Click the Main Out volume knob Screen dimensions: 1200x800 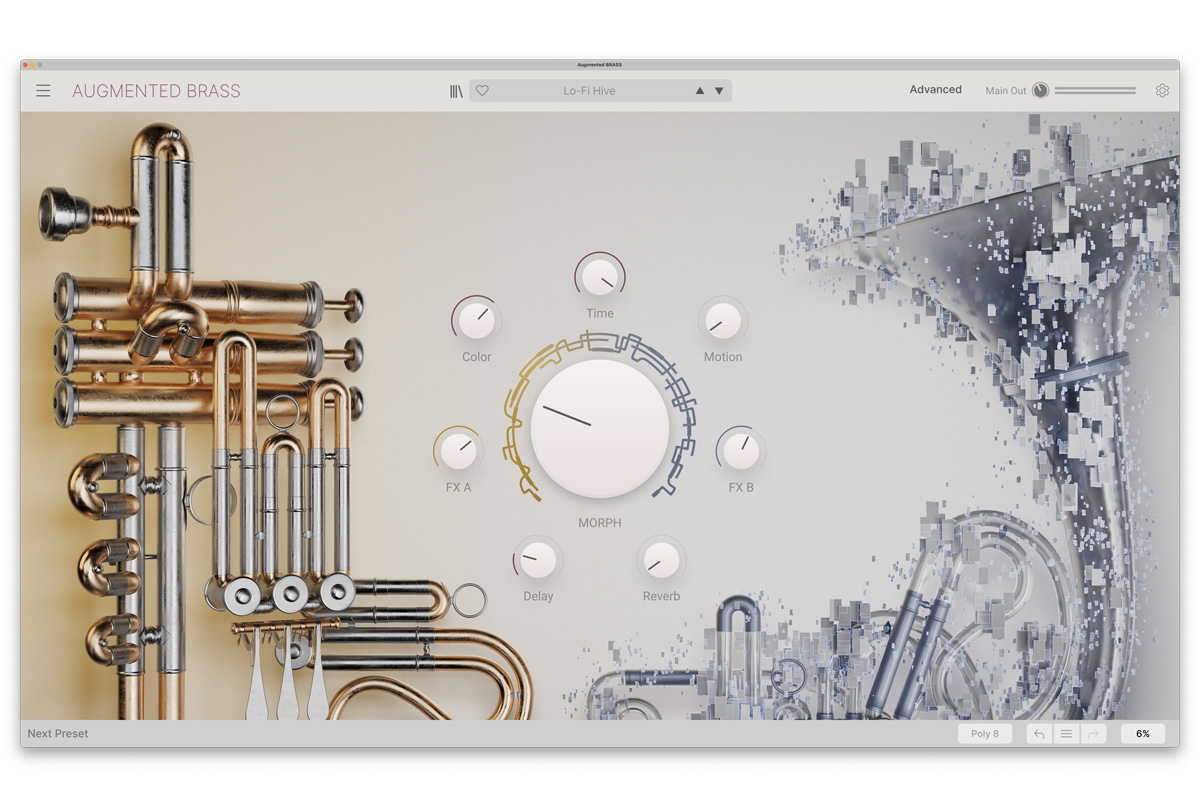click(1040, 90)
